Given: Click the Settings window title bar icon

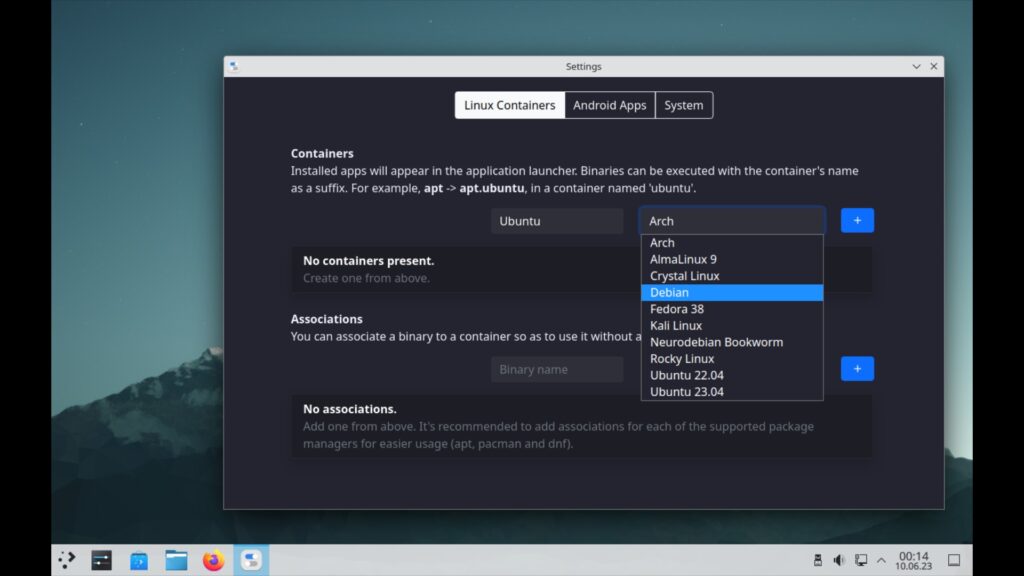Looking at the screenshot, I should [234, 66].
